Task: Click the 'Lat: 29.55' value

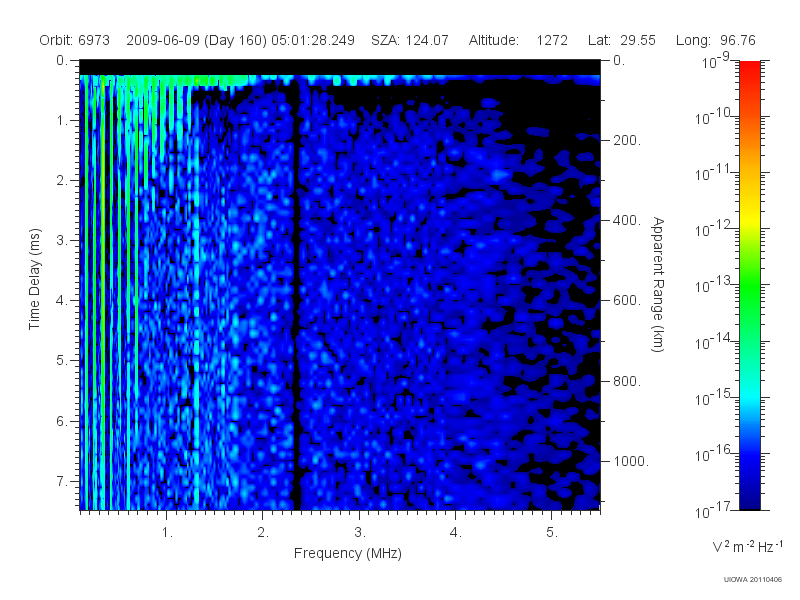Action: pyautogui.click(x=621, y=40)
